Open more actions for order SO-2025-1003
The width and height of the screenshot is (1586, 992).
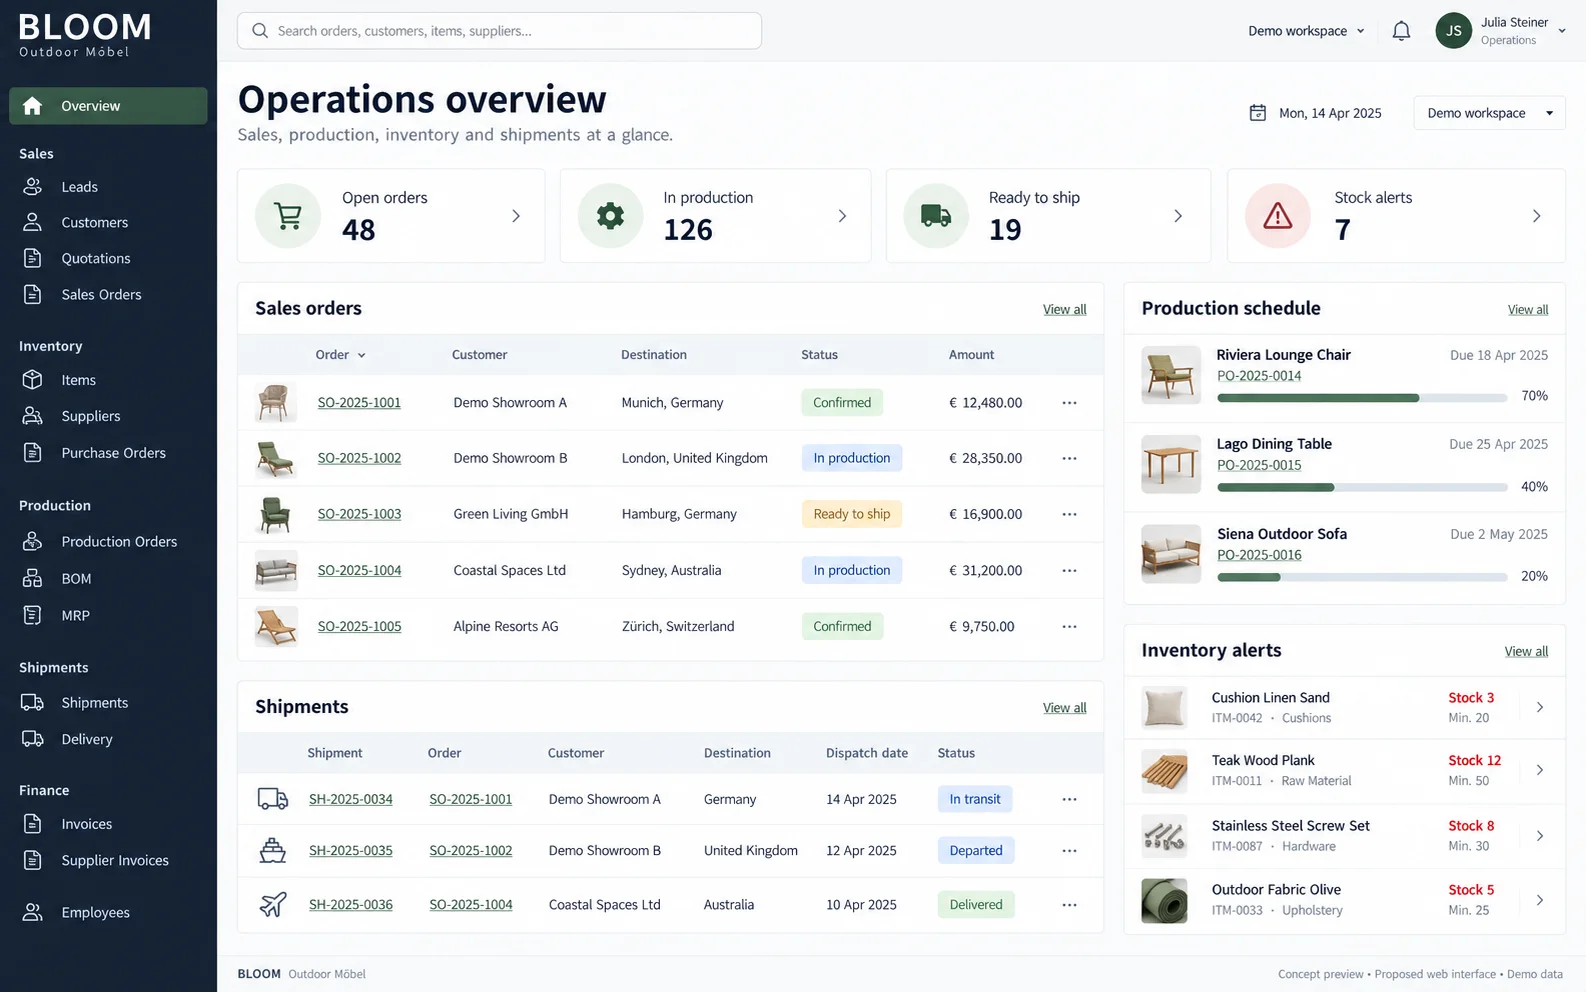pos(1069,514)
